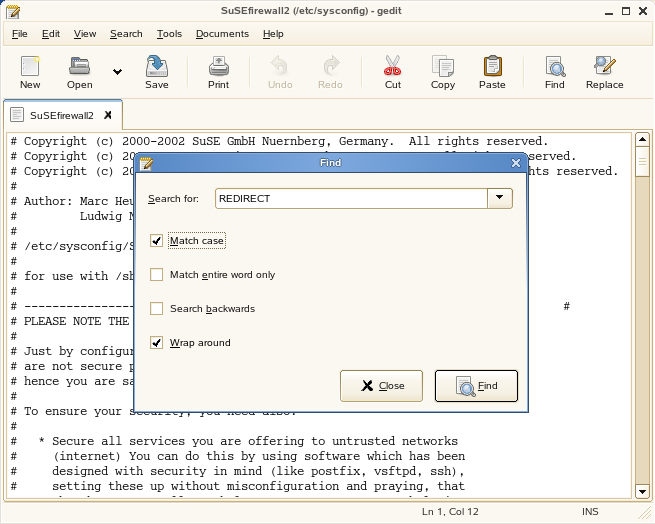Click the New document toolbar icon
The height and width of the screenshot is (524, 655).
tap(30, 67)
